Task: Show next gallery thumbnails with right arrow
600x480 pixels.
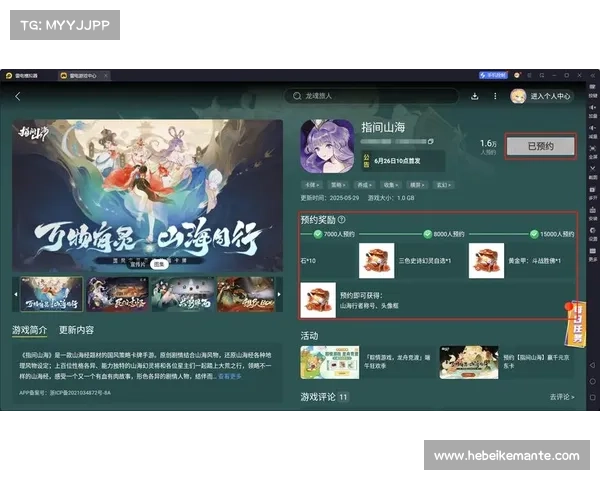Action: [x=279, y=294]
